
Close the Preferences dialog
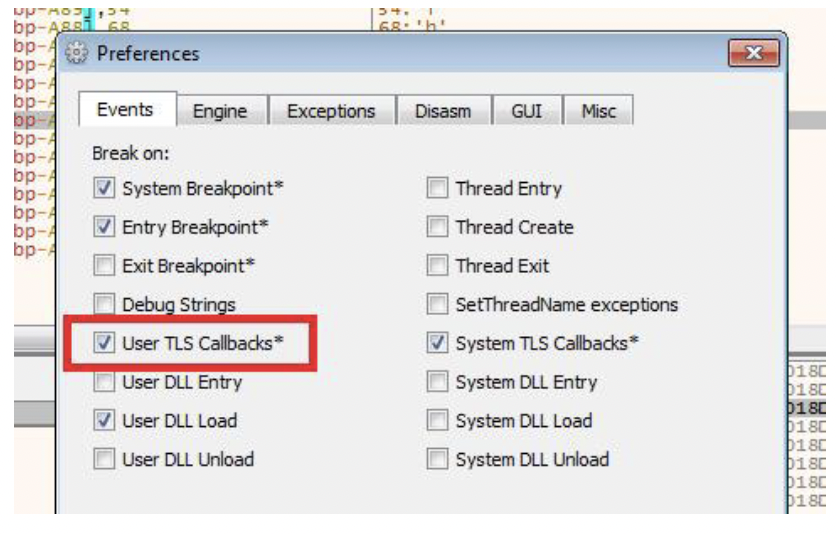753,53
